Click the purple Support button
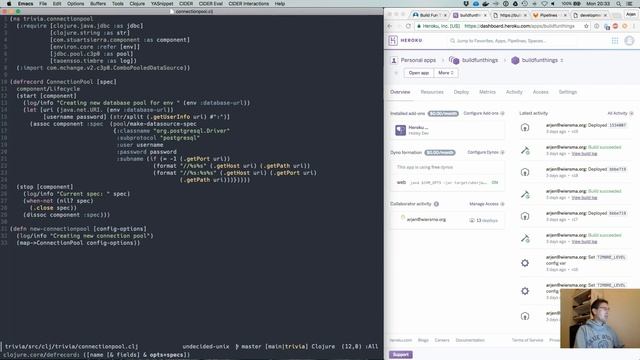This screenshot has height=360, width=640. coord(400,354)
